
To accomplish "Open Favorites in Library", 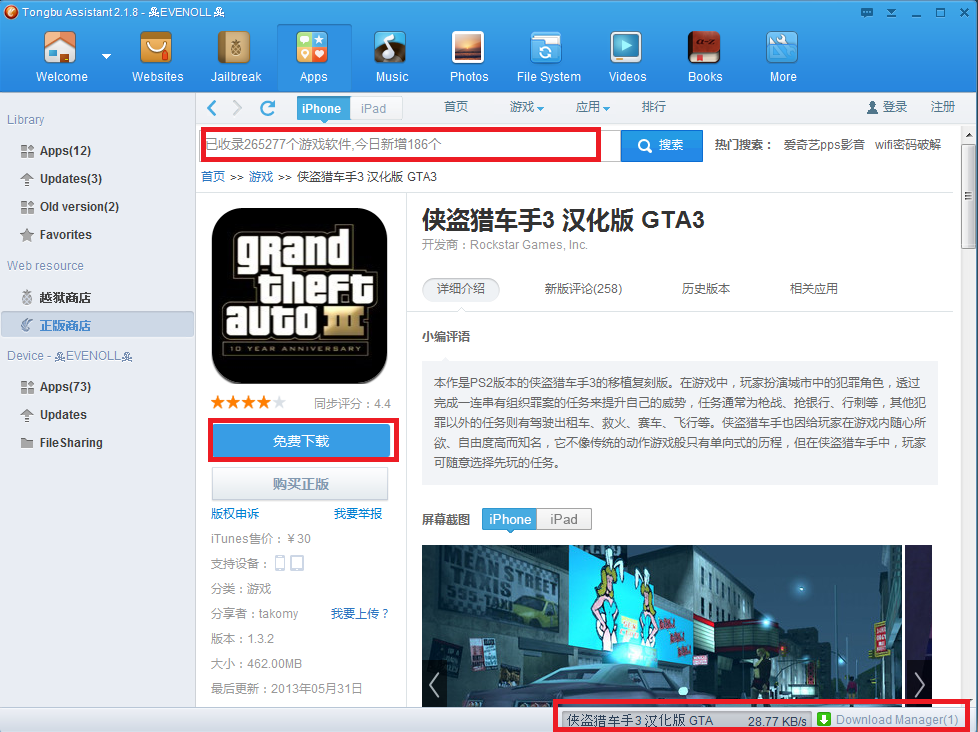I will point(65,235).
